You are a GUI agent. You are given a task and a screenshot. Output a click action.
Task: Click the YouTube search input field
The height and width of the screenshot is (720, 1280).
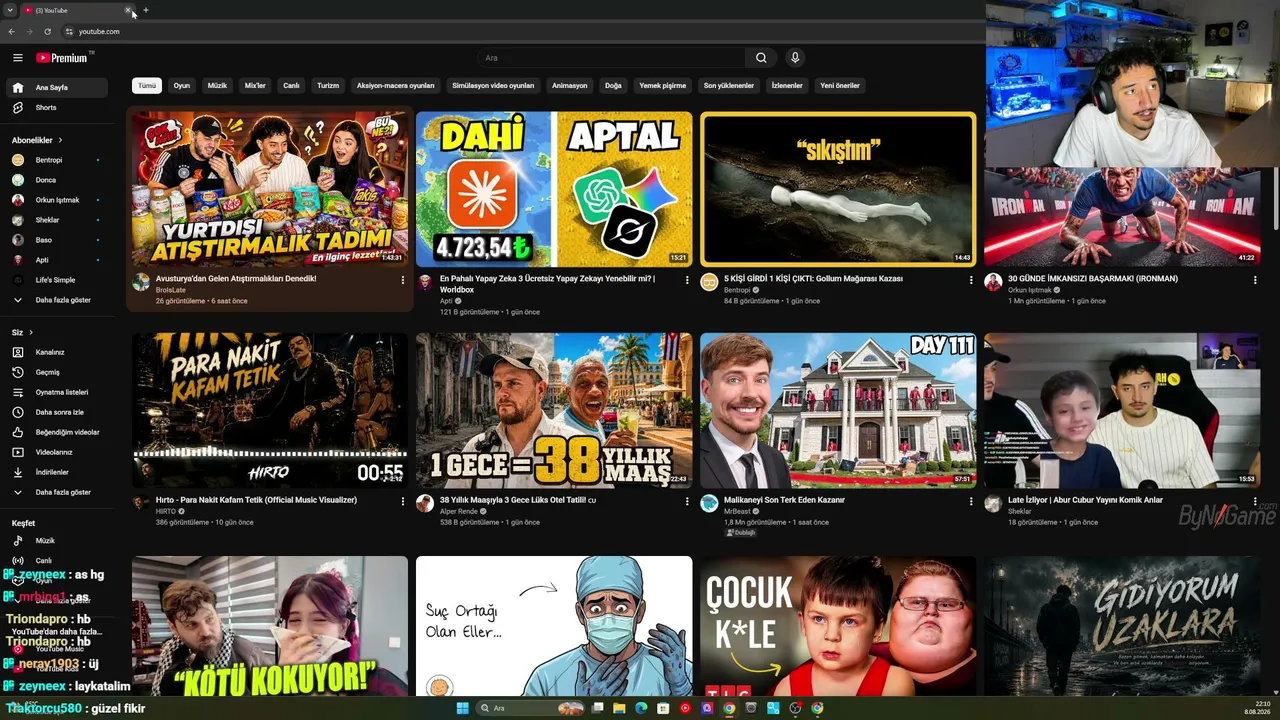610,58
